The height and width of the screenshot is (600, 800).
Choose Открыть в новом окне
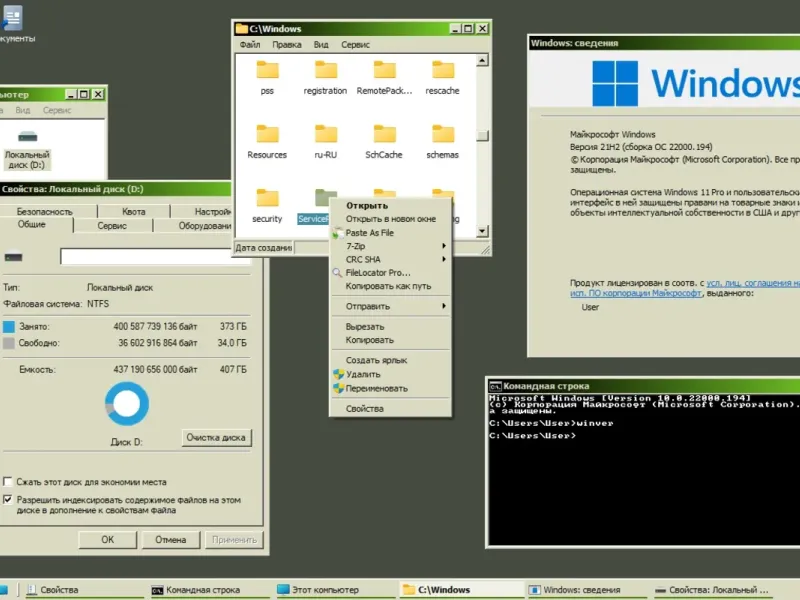click(x=390, y=219)
